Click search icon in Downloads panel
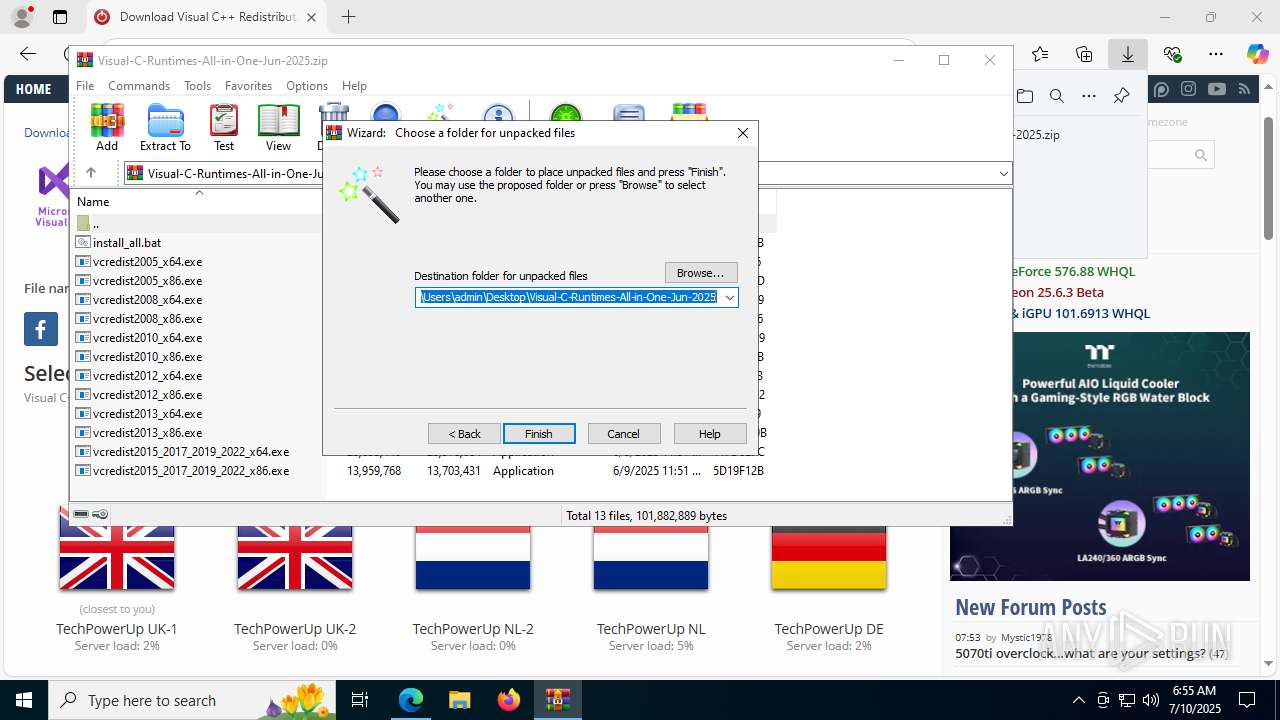Image resolution: width=1280 pixels, height=720 pixels. 1057,96
